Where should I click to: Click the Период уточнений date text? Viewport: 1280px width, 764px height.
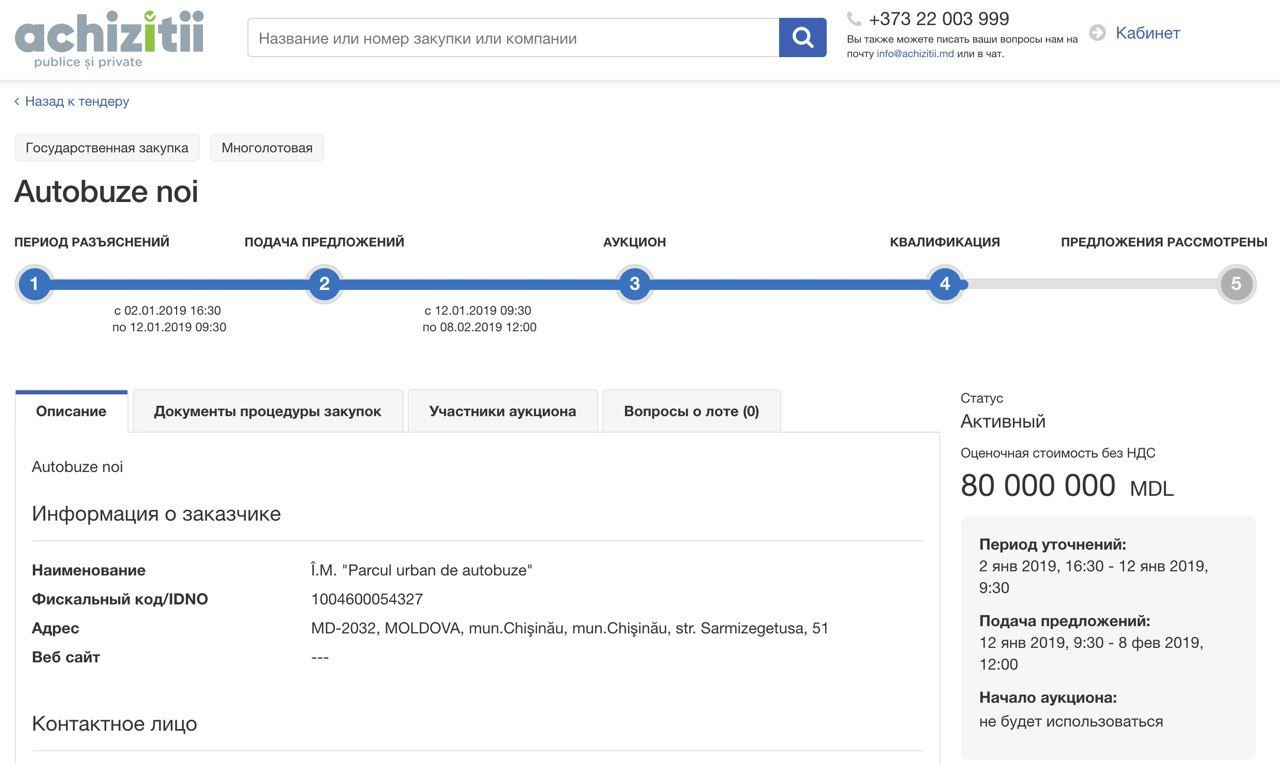(x=1094, y=577)
